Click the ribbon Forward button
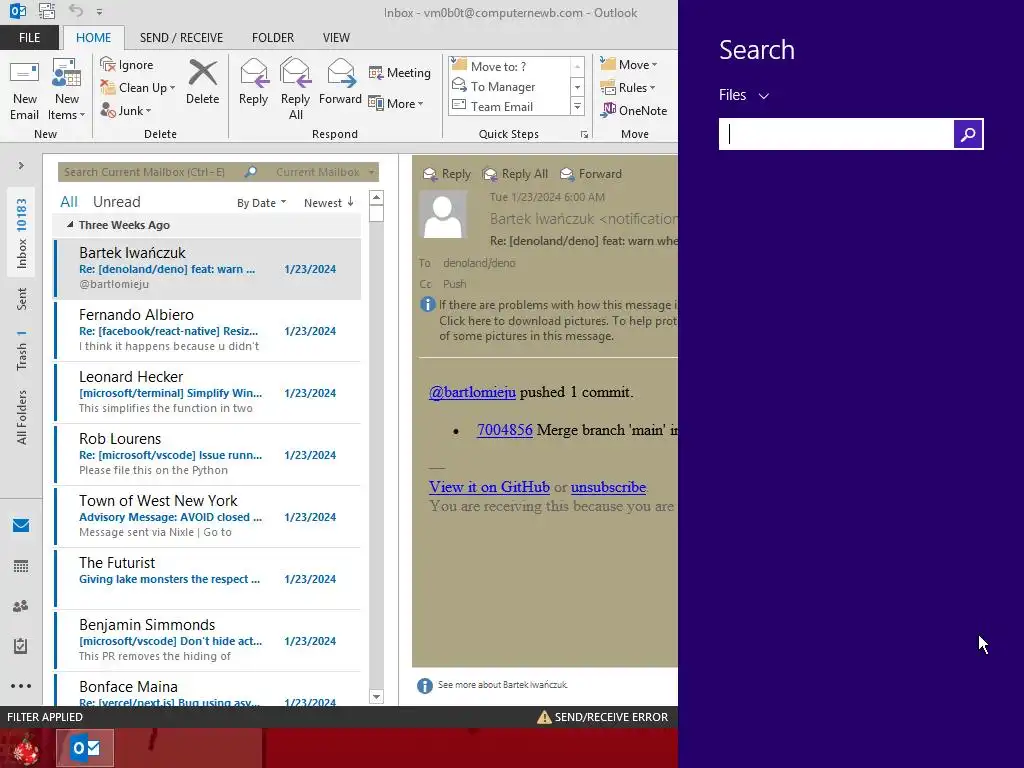Screen dimensions: 1024x768 tap(340, 82)
